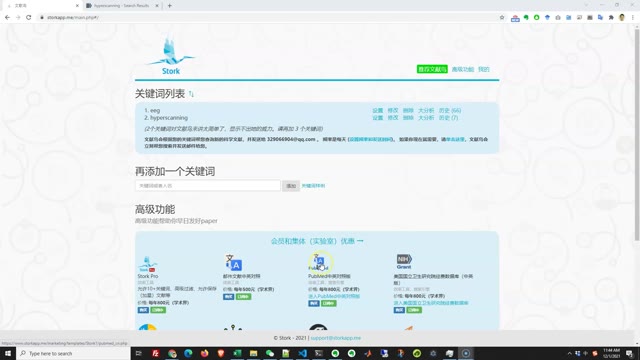Open 历史 (7) for the hyperscanning keyword
This screenshot has width=640, height=360.
click(448, 118)
